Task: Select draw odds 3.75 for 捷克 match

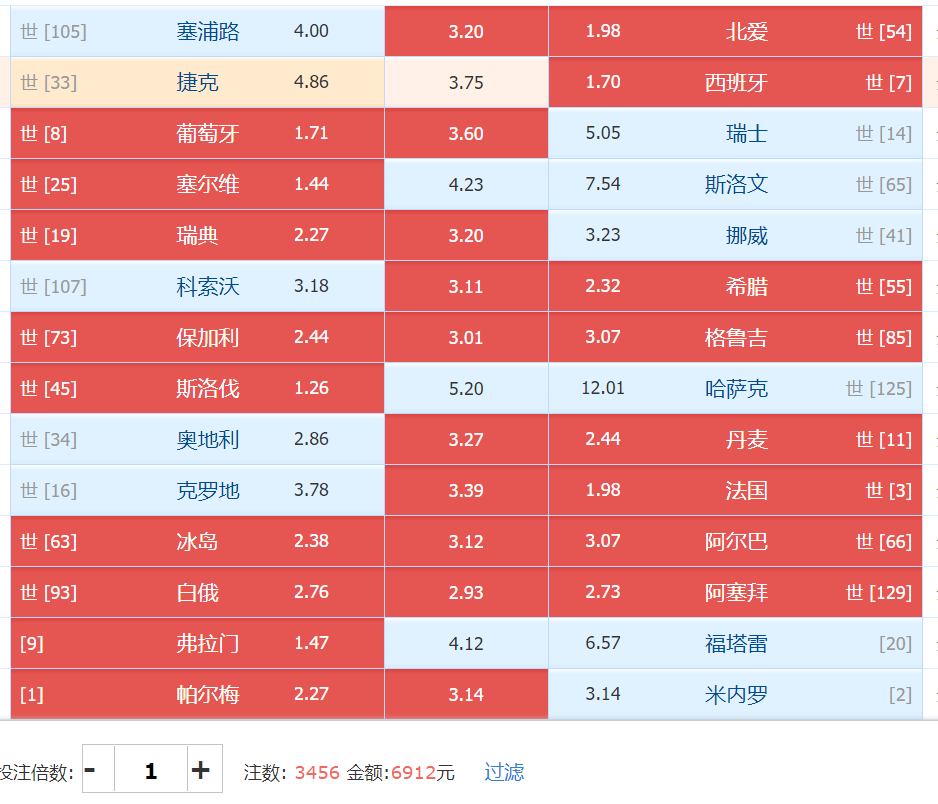Action: click(466, 83)
